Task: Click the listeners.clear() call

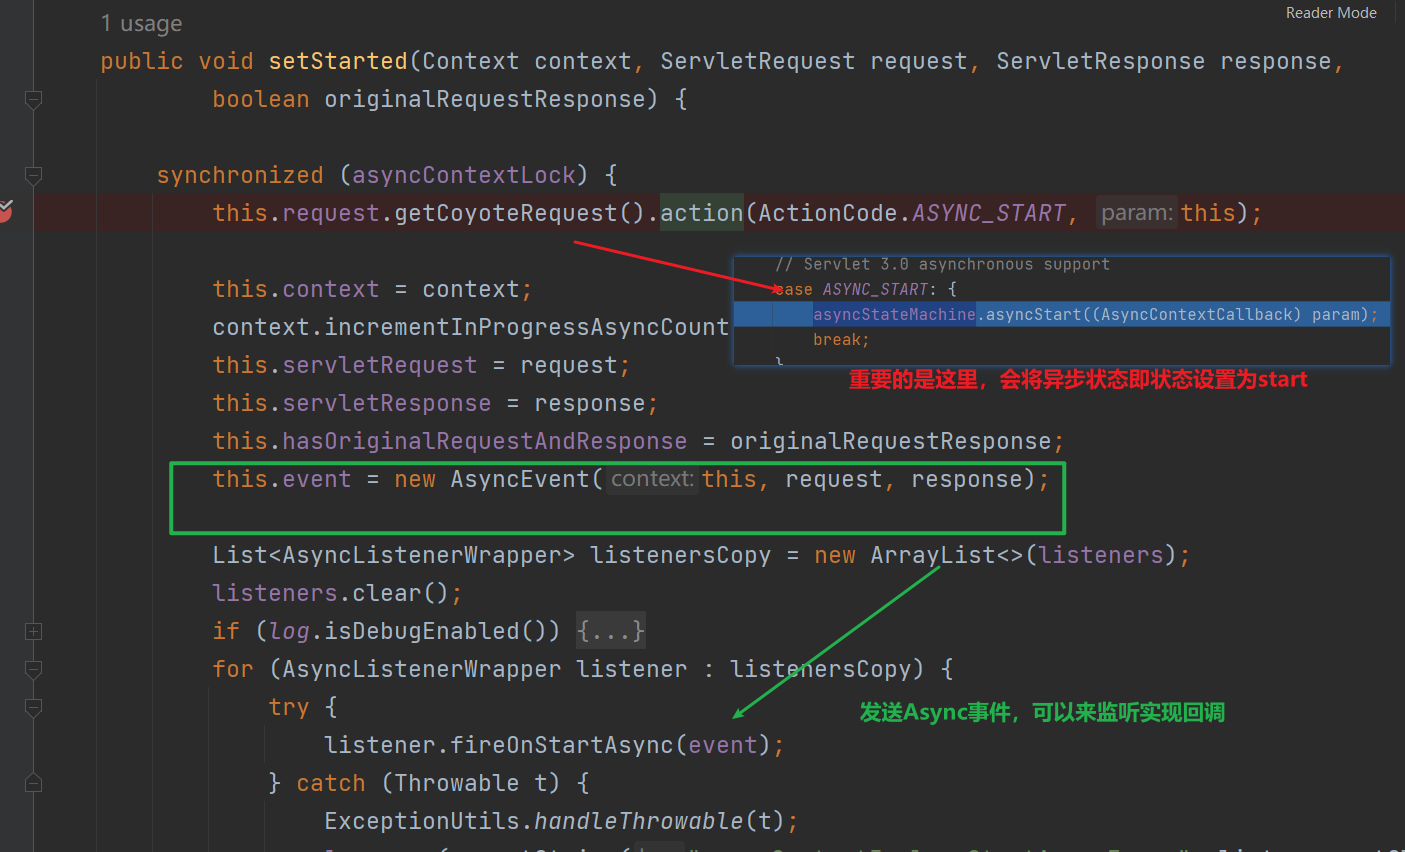Action: point(337,593)
